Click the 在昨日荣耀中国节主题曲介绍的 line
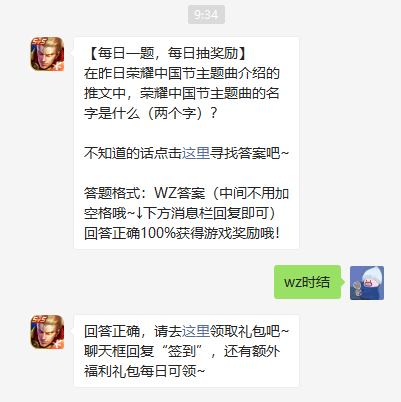Screen dimensions: 401x402 [x=182, y=73]
